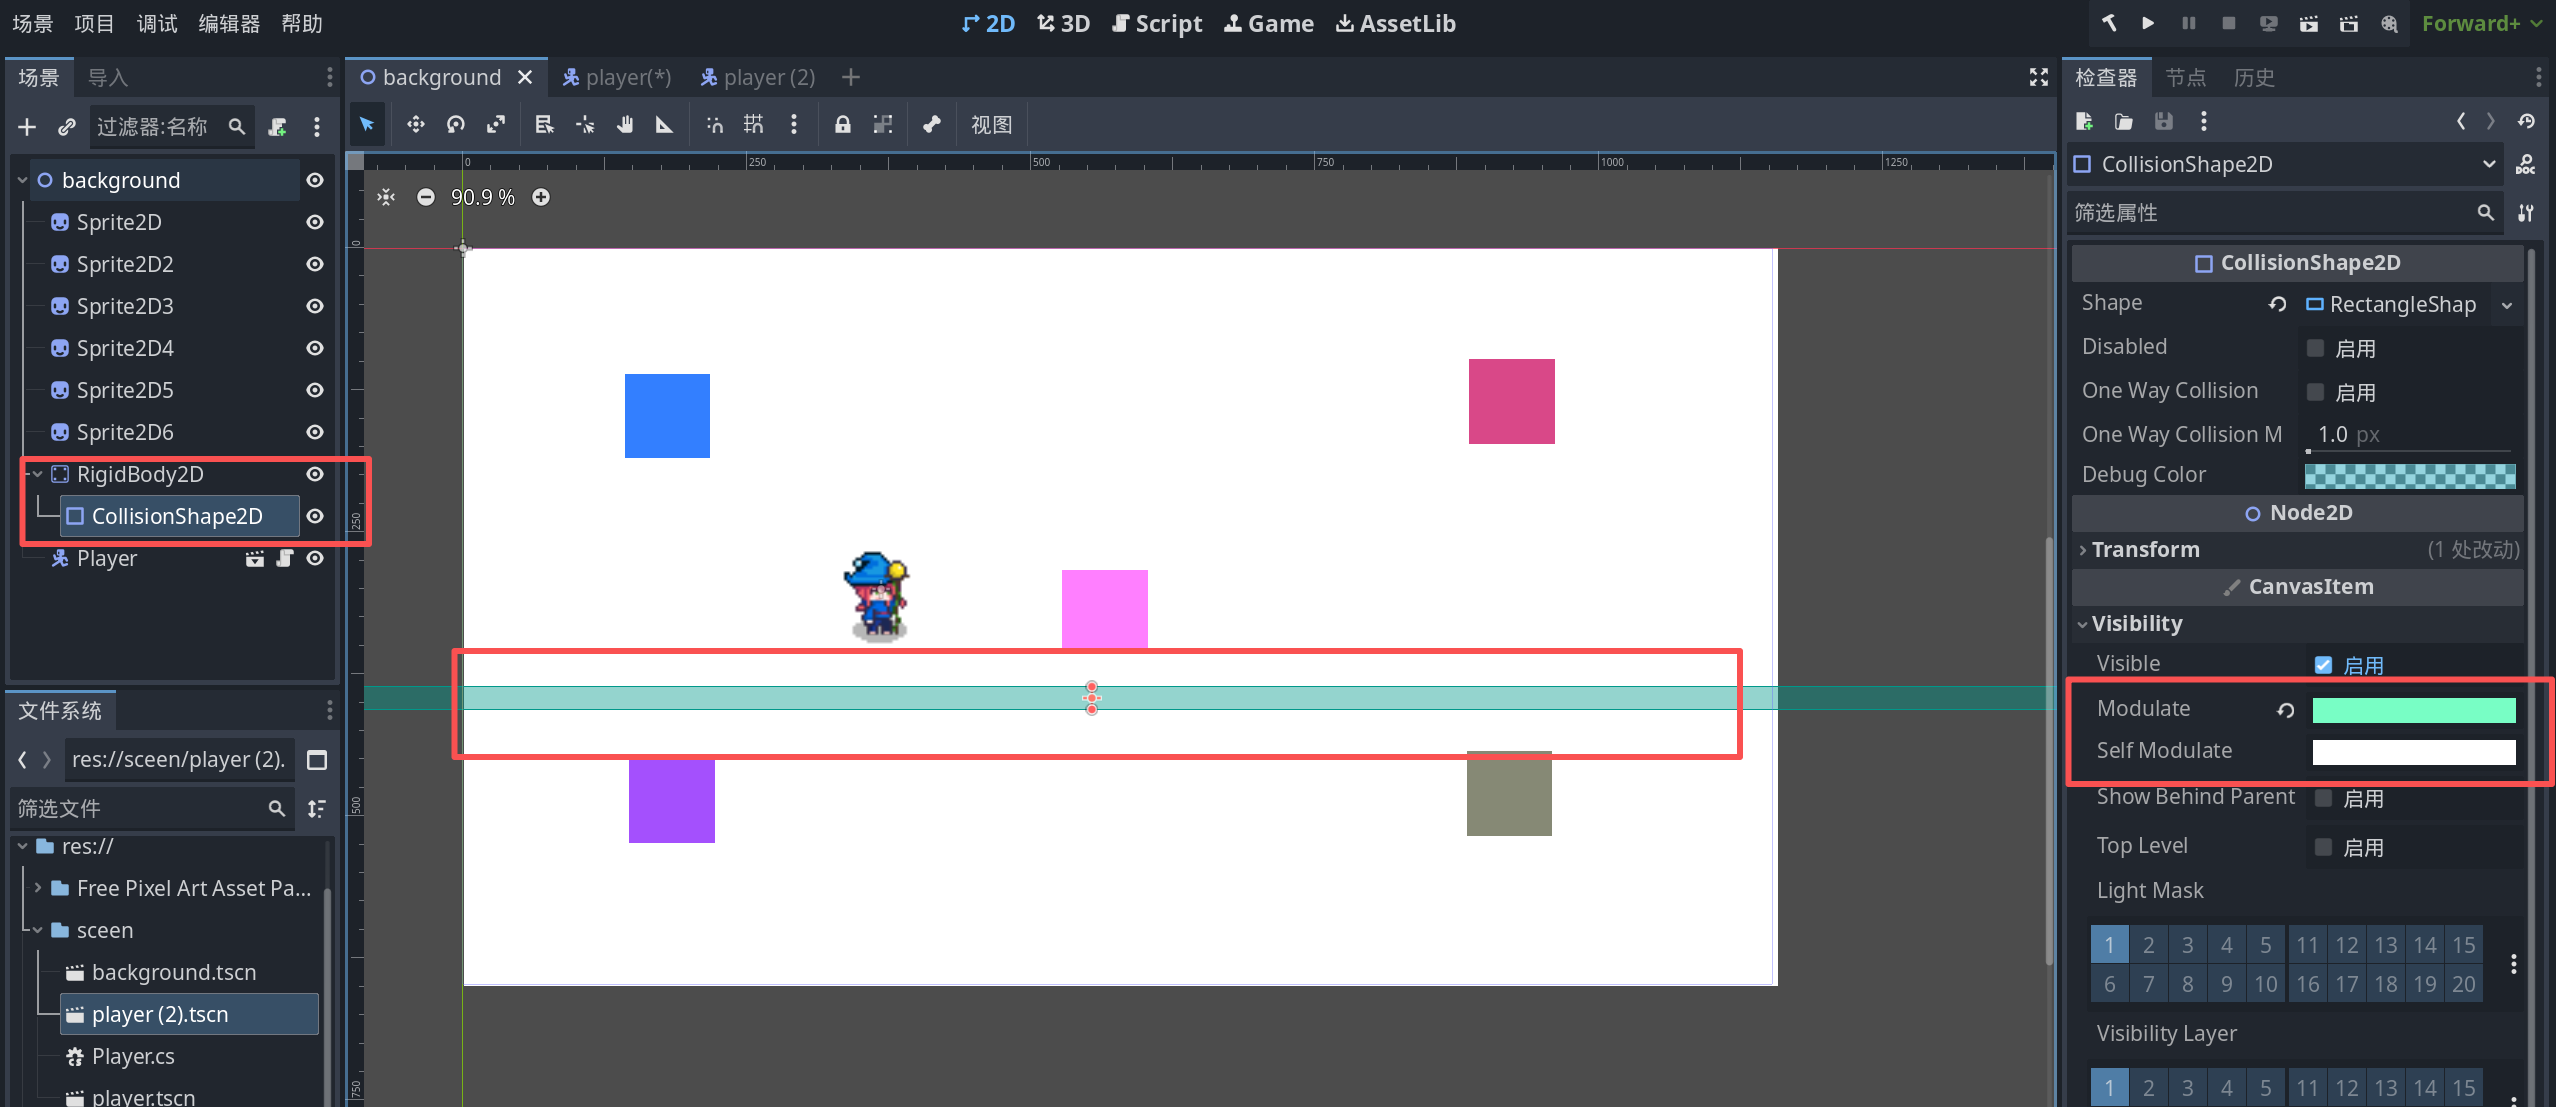
Task: Select the Move Mode tool
Action: click(416, 124)
